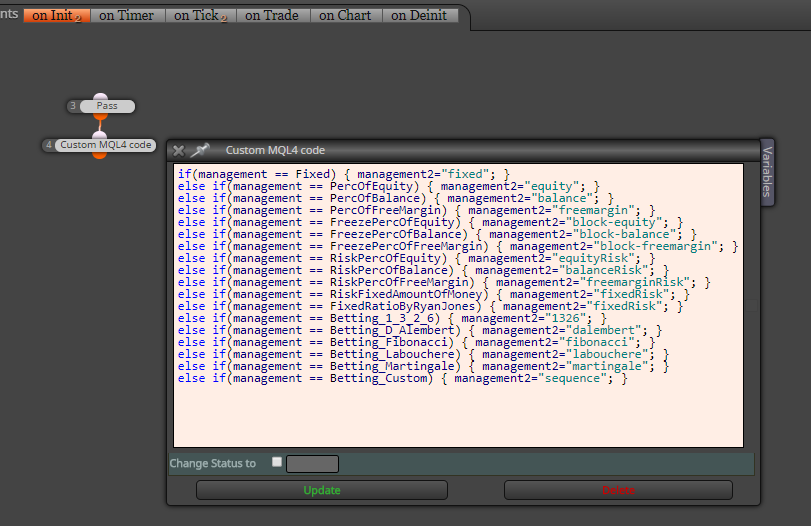Switch to the on Chart tab

coord(345,16)
